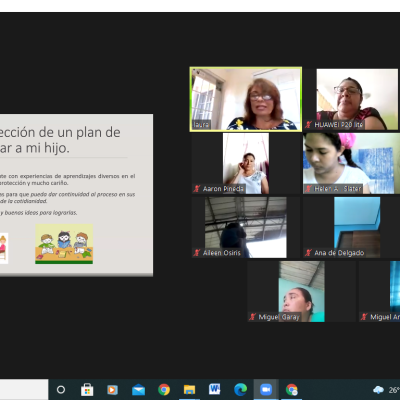The width and height of the screenshot is (400, 400).
Task: Click muted mic icon on Aaron Pineda
Action: point(197,189)
